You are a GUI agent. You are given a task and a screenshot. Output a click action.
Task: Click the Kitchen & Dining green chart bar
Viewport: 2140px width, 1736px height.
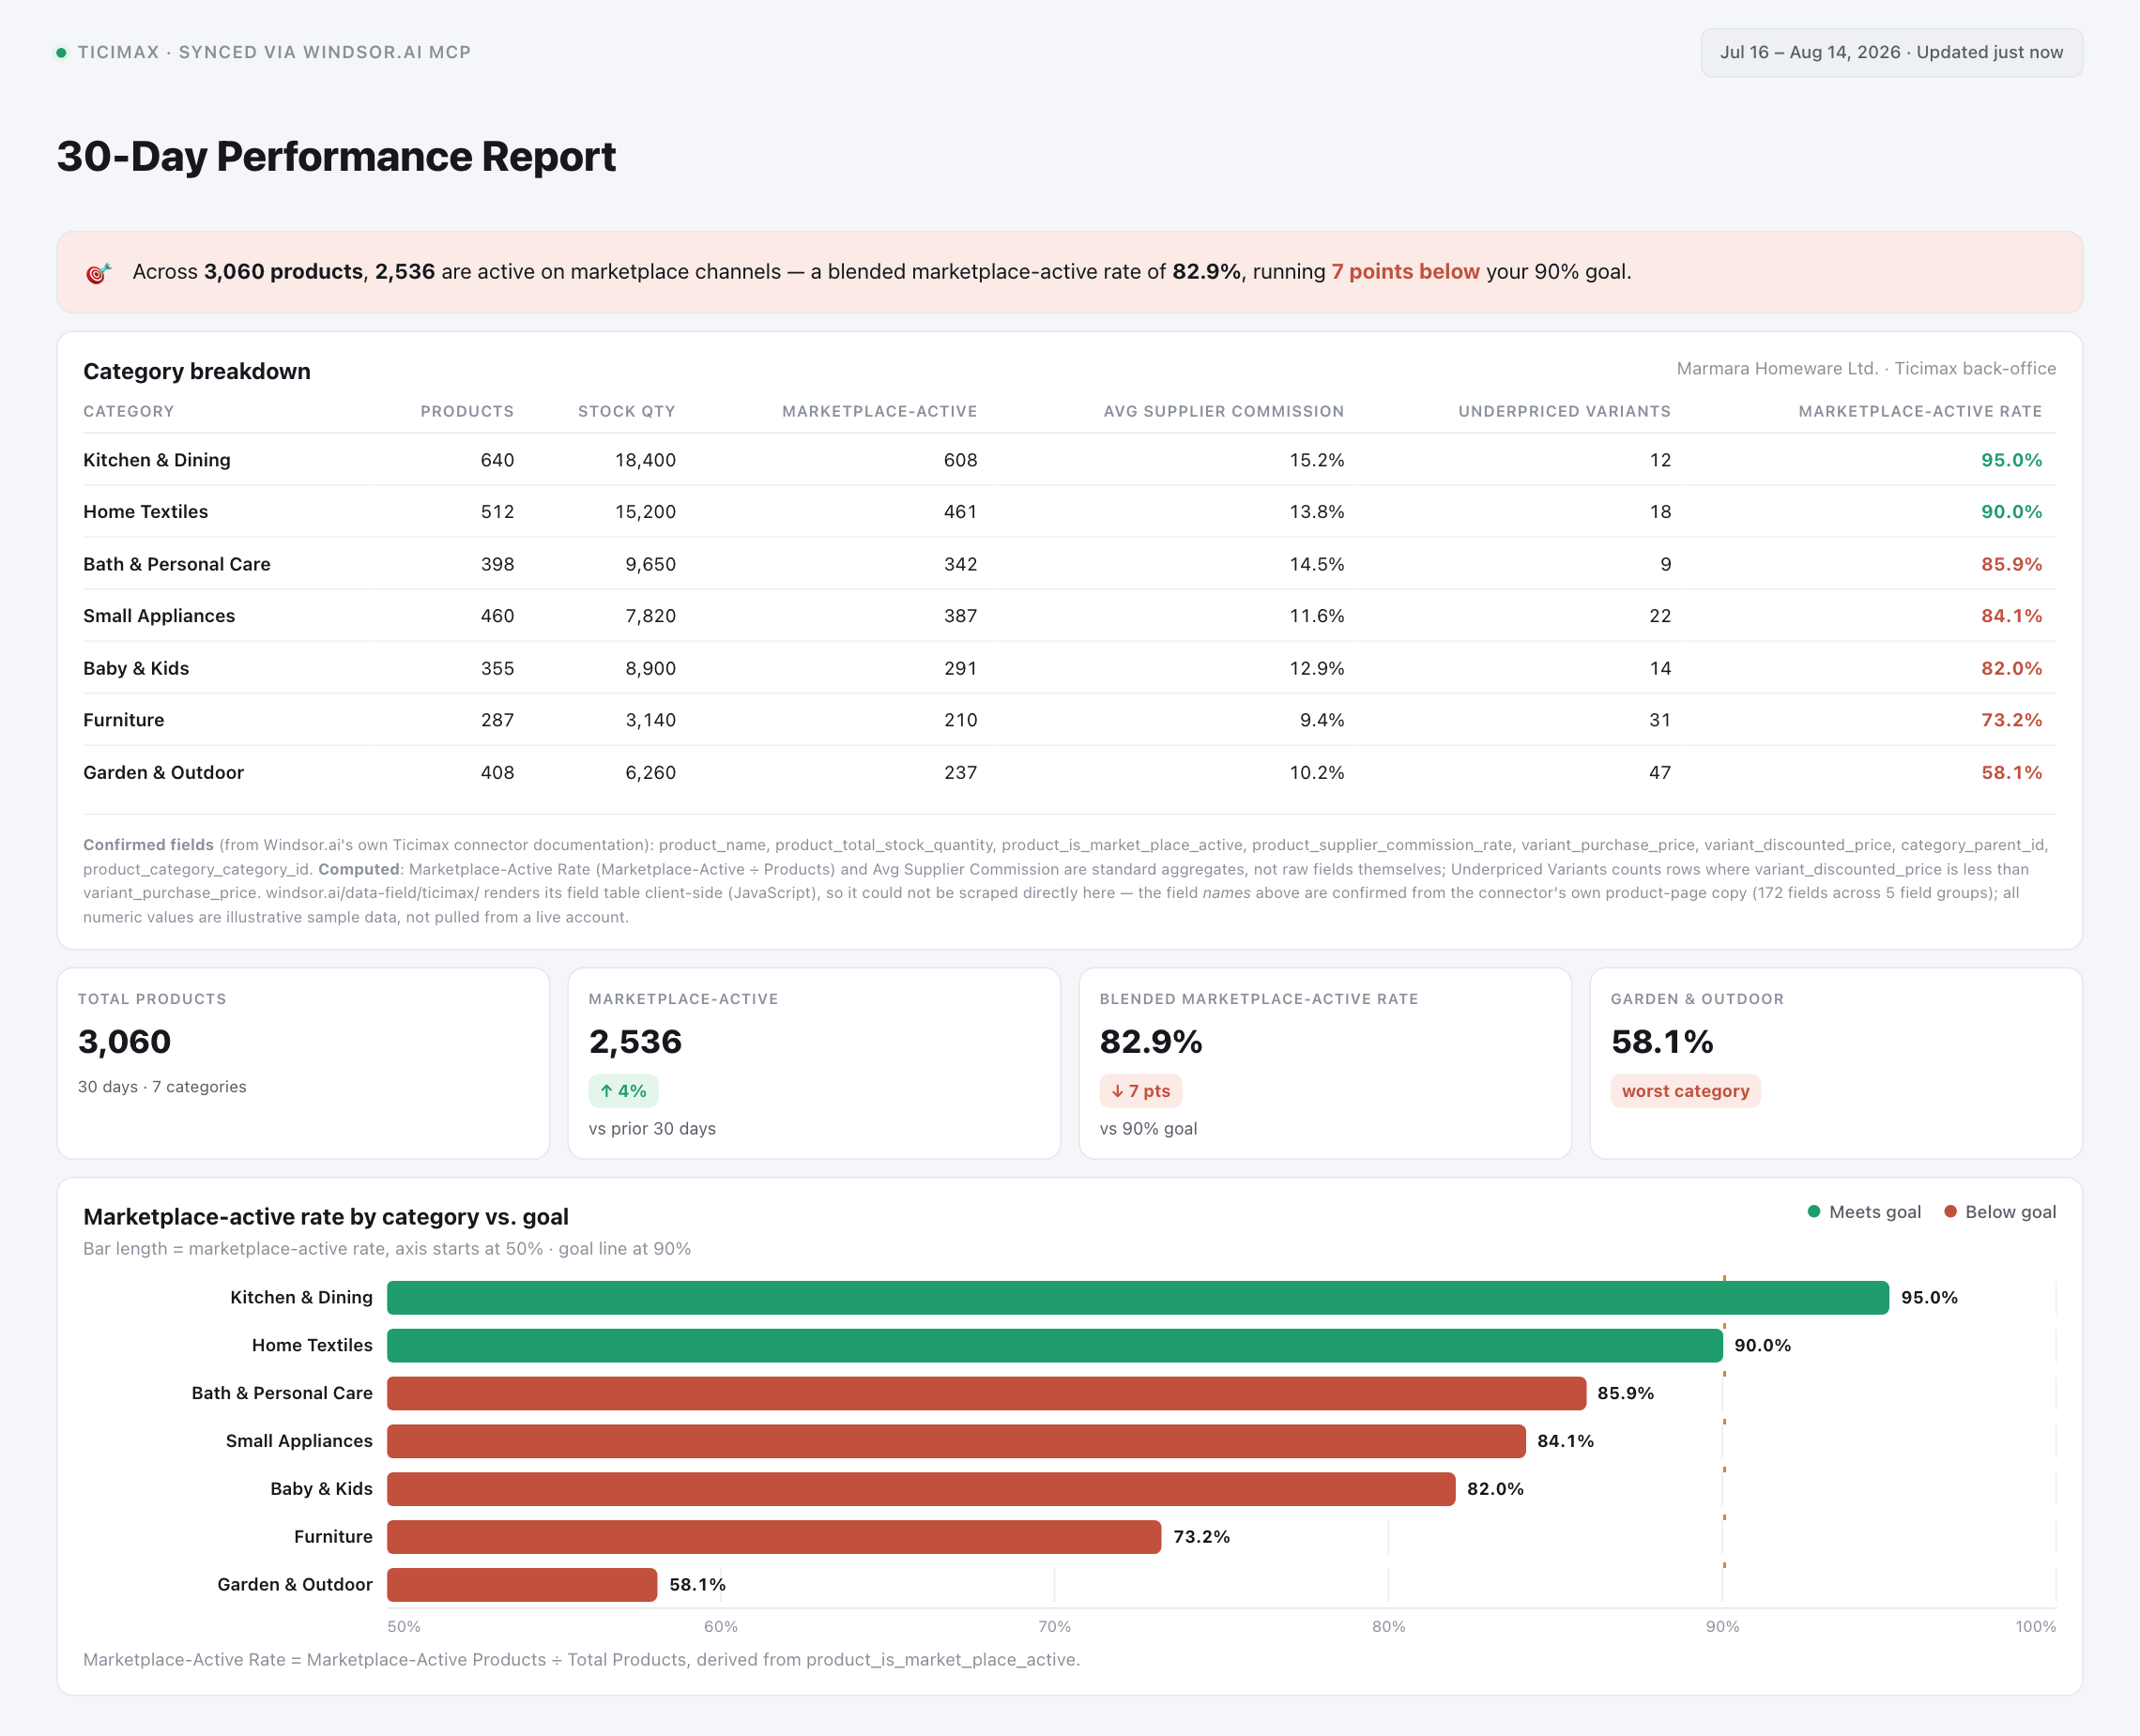(1138, 1297)
